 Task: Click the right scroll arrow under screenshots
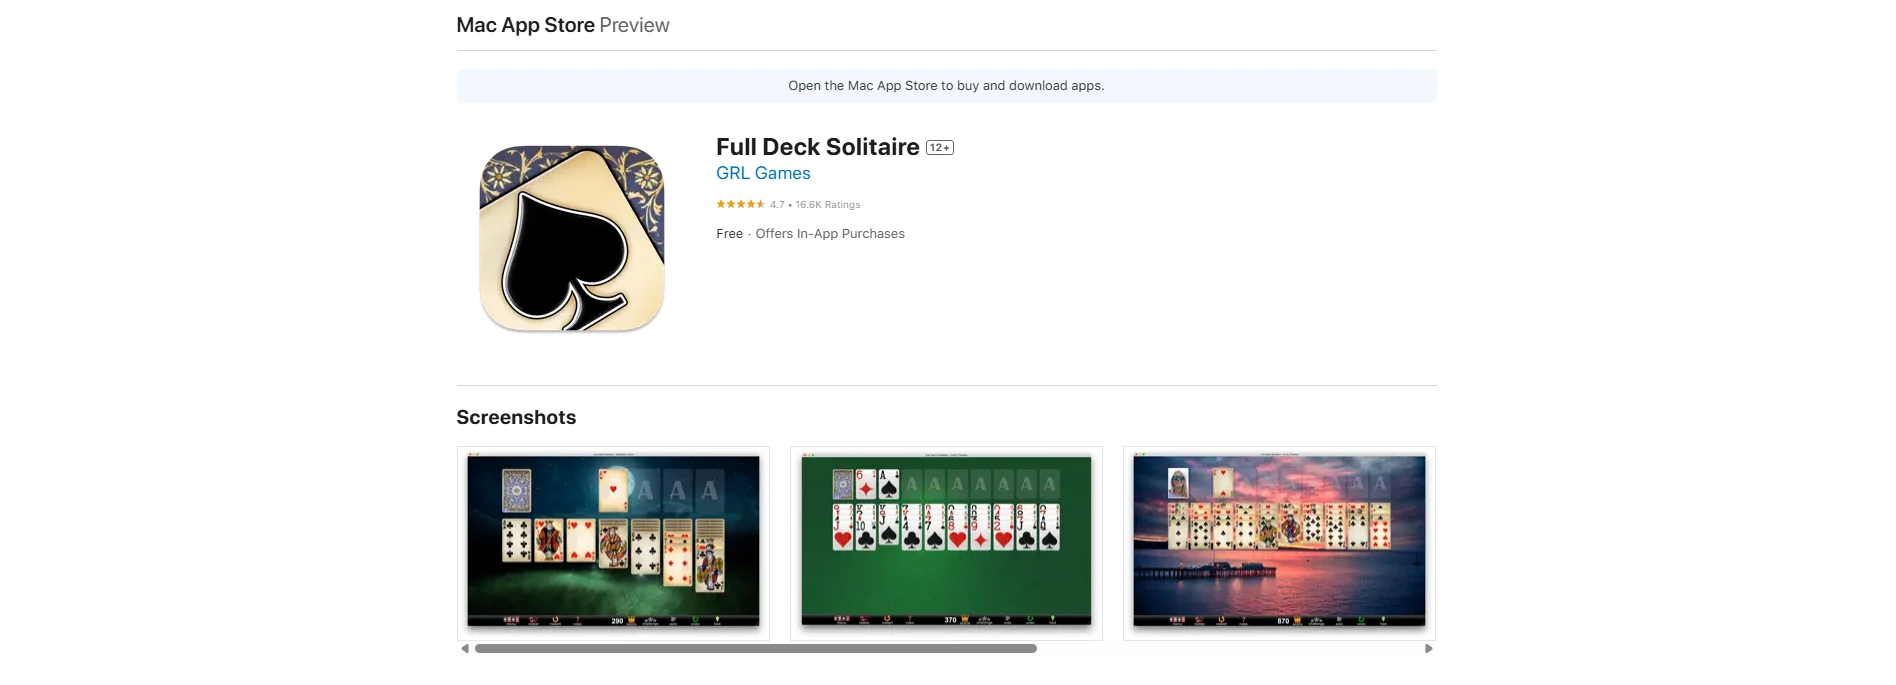pos(1429,649)
